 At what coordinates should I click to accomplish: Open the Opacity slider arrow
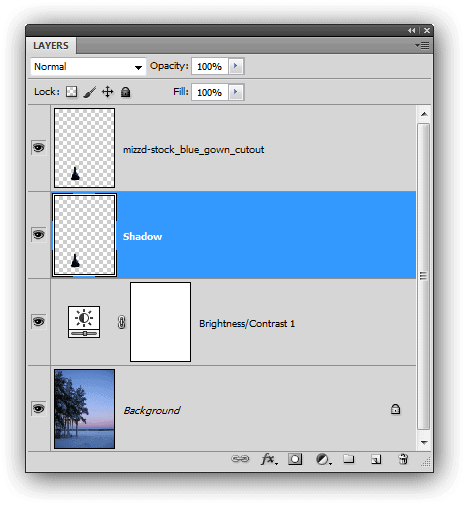click(236, 66)
